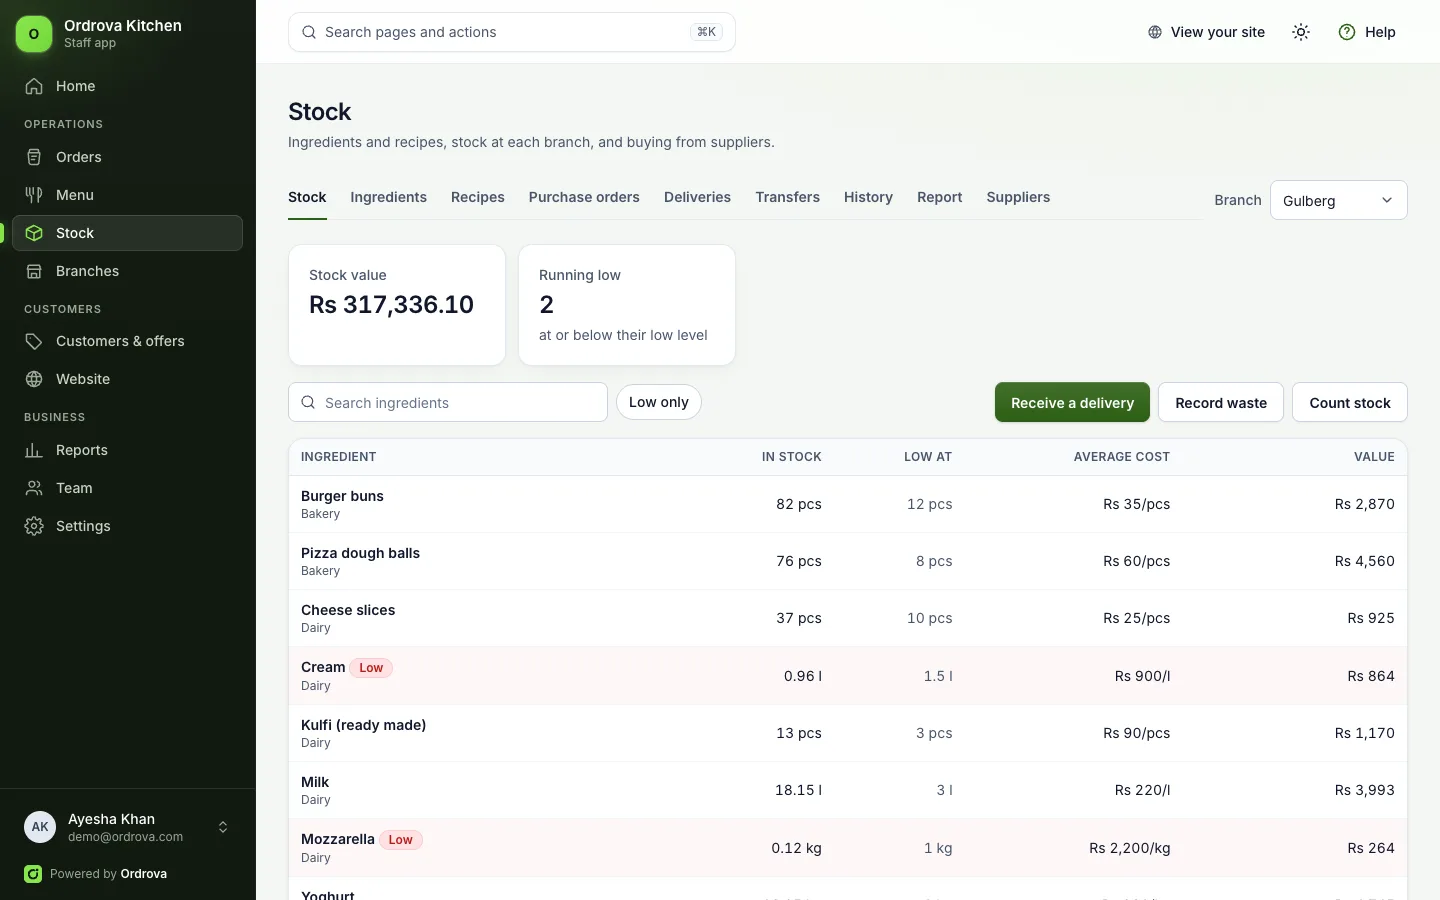This screenshot has height=900, width=1440.
Task: Open the Branch dropdown showing Gulberg
Action: pyautogui.click(x=1338, y=200)
